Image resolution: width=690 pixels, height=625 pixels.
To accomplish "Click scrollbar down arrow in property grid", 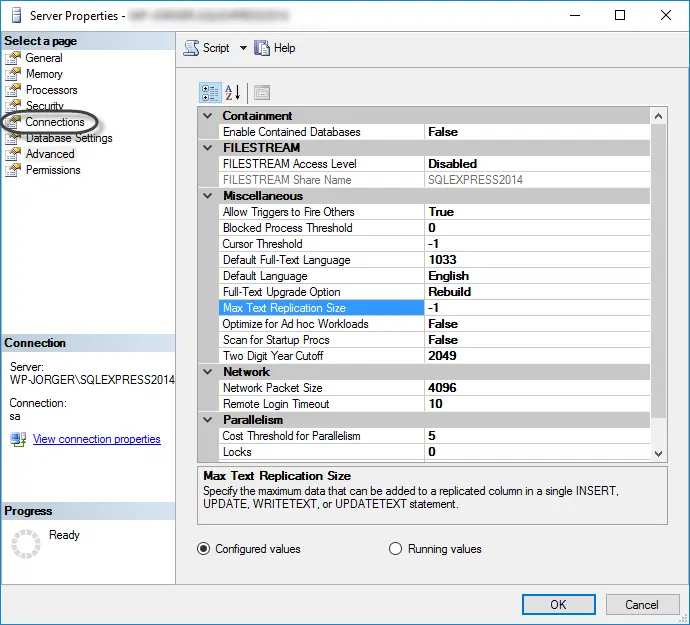I will pyautogui.click(x=658, y=453).
